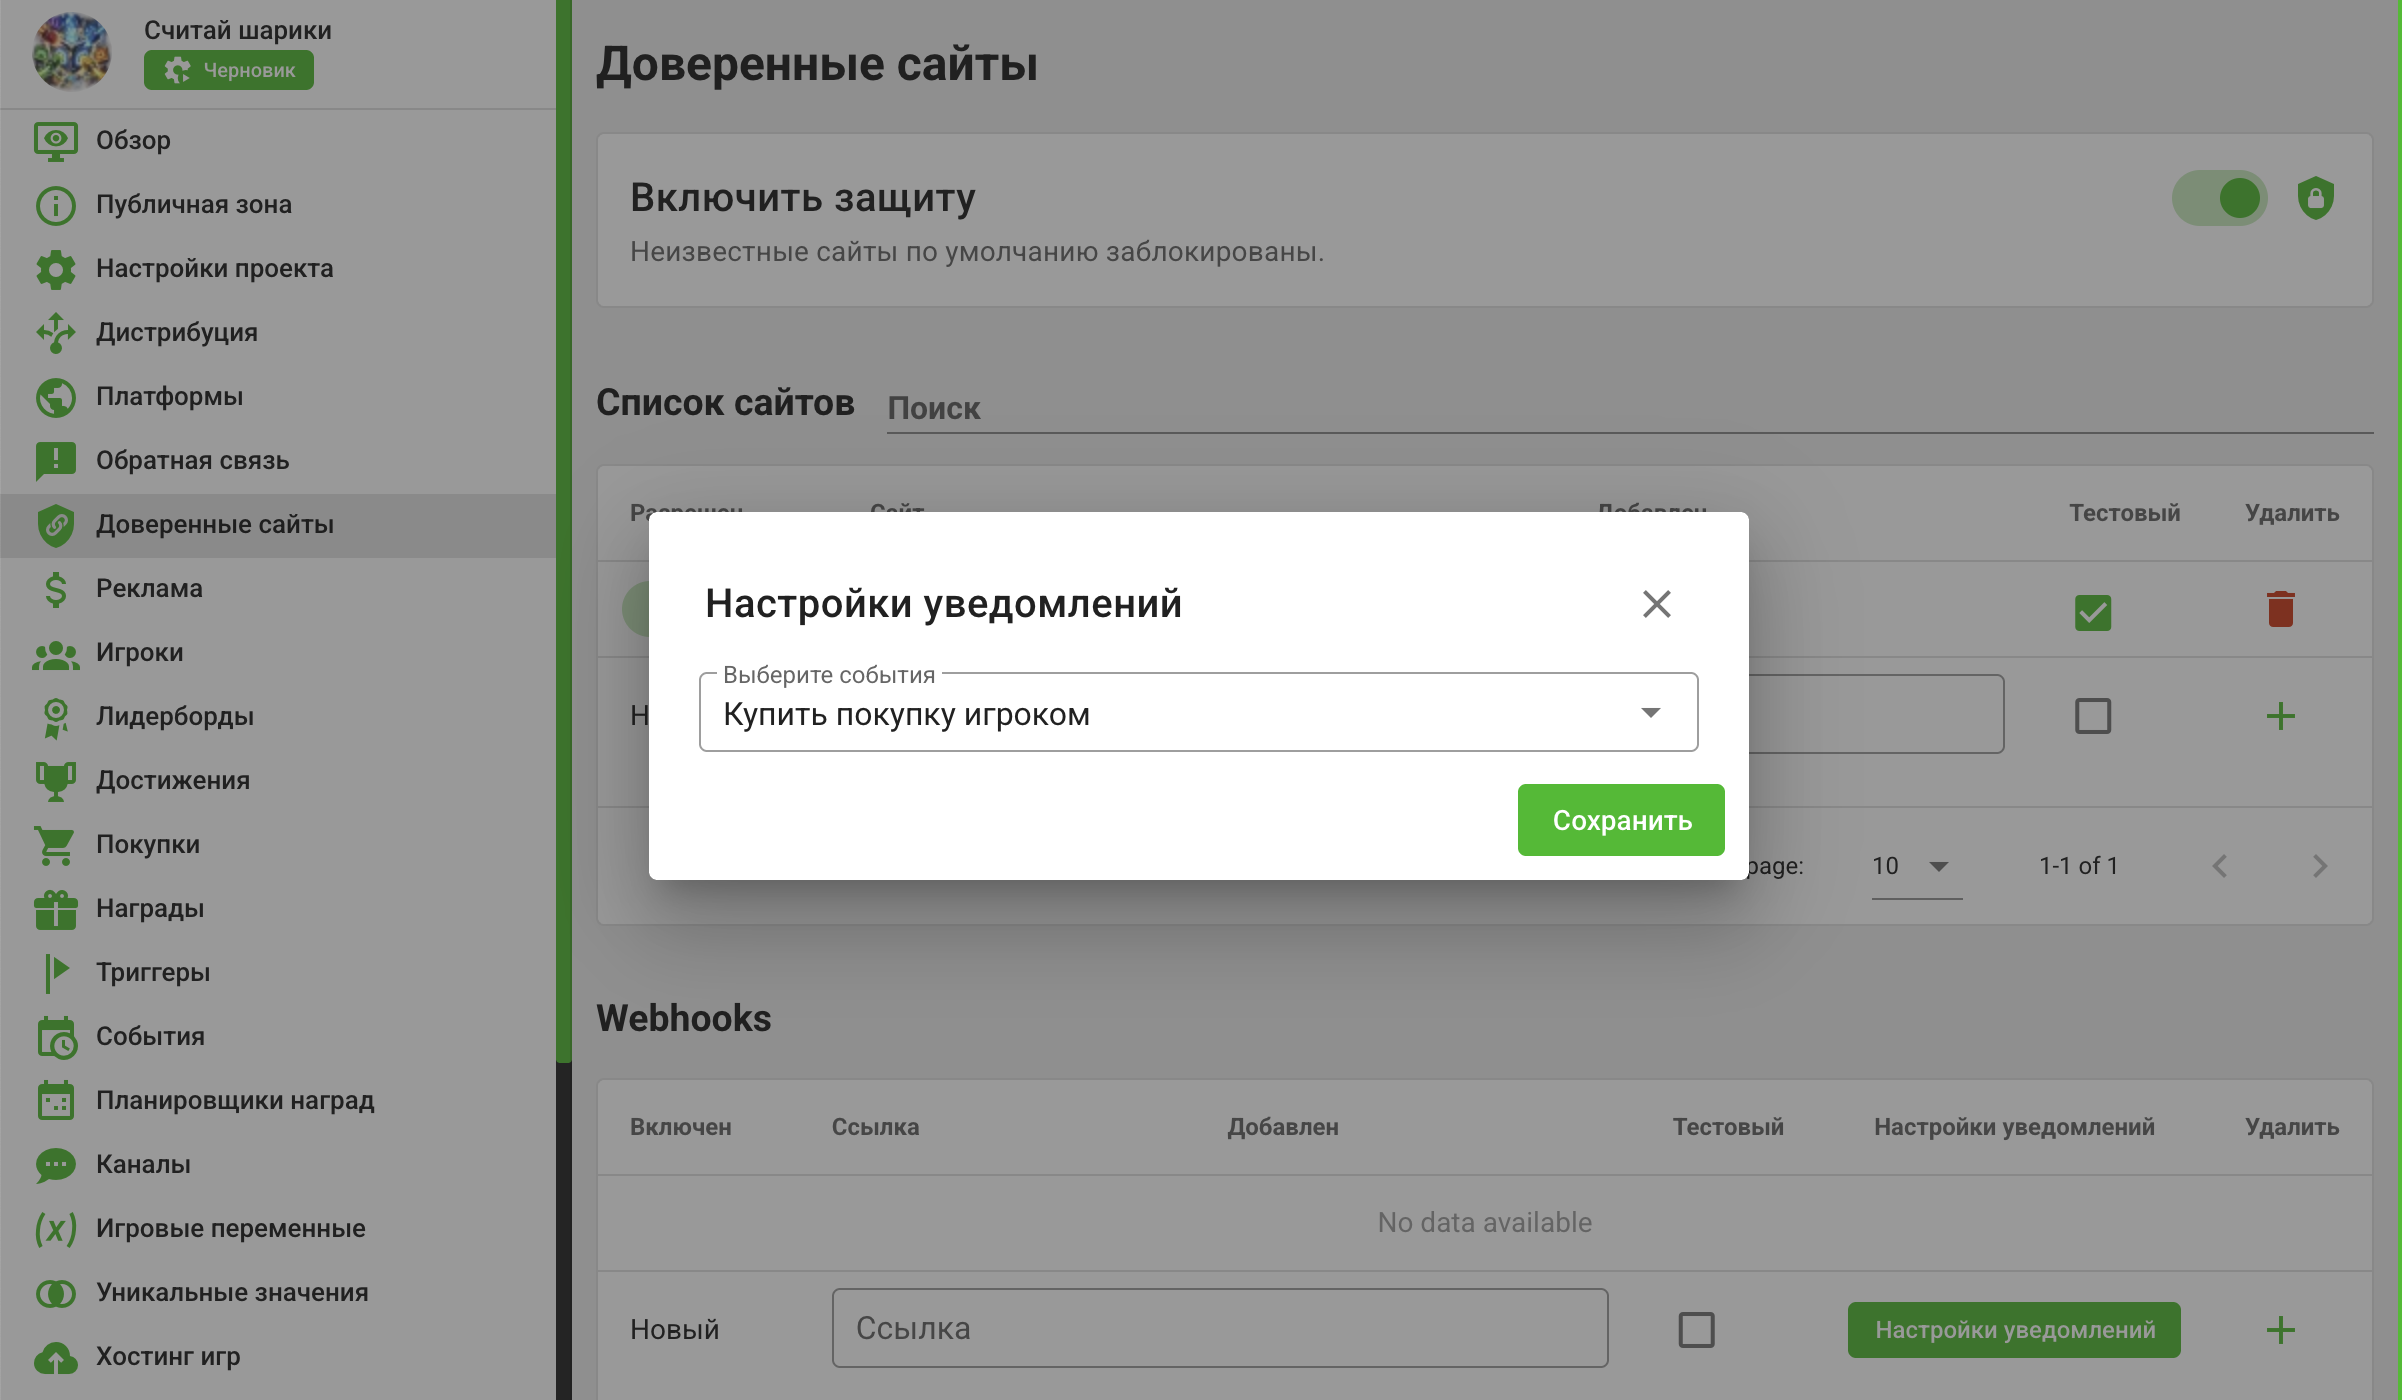Add new site with green plus icon
This screenshot has width=2402, height=1400.
click(2280, 716)
